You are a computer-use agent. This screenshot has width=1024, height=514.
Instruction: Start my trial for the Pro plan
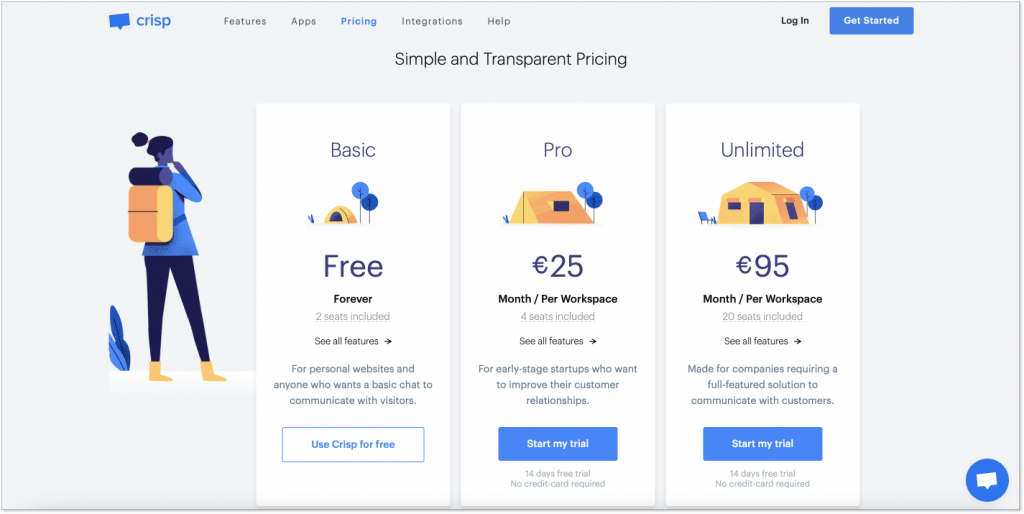[557, 444]
